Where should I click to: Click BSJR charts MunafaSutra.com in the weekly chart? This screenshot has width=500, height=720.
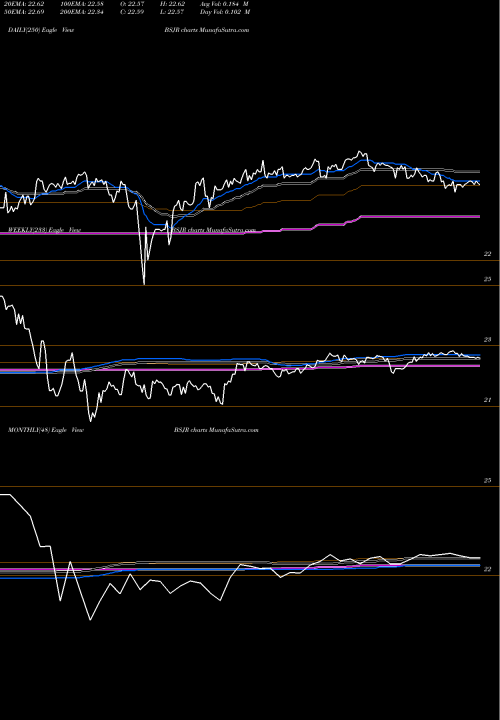[213, 230]
